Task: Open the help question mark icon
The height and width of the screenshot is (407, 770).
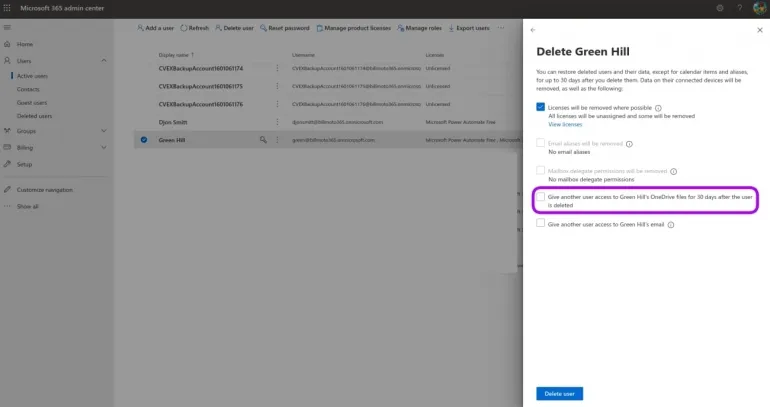Action: (x=739, y=8)
